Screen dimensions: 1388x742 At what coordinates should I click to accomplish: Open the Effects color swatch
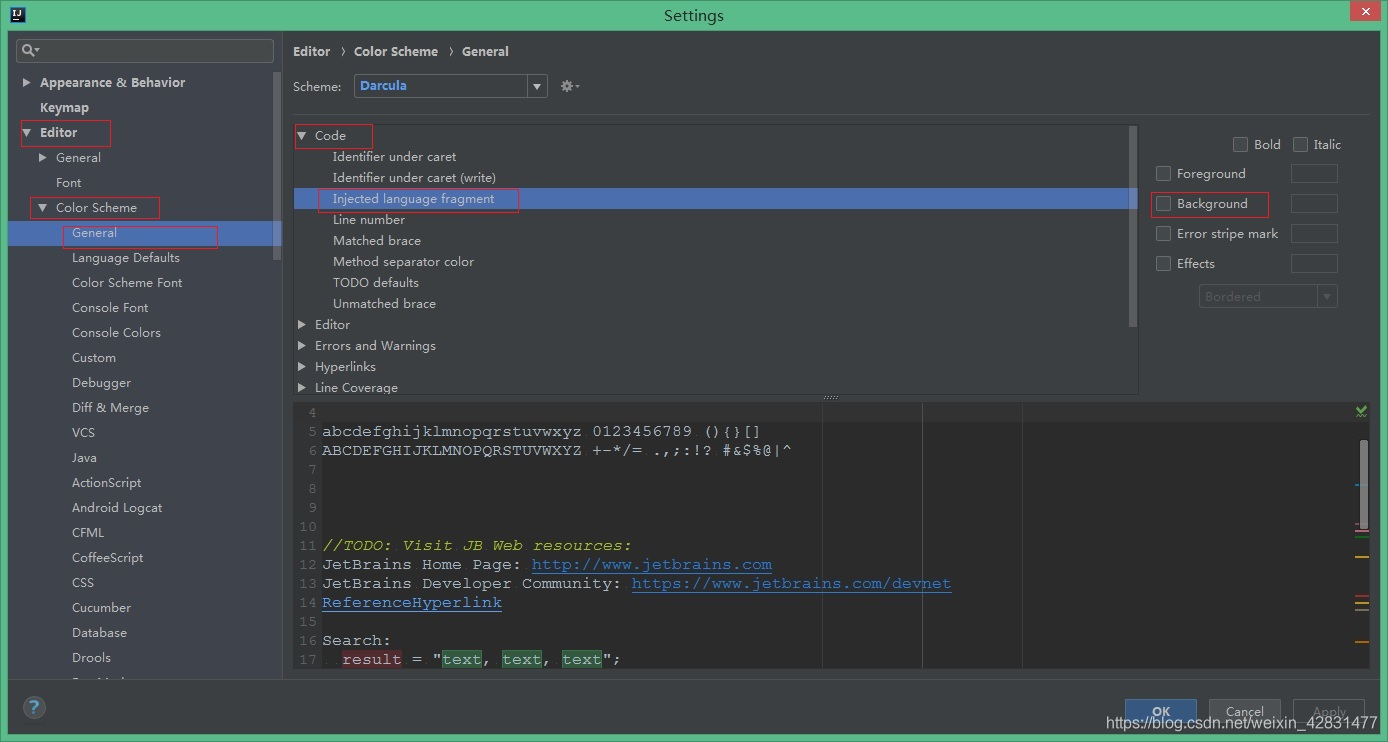(1314, 263)
